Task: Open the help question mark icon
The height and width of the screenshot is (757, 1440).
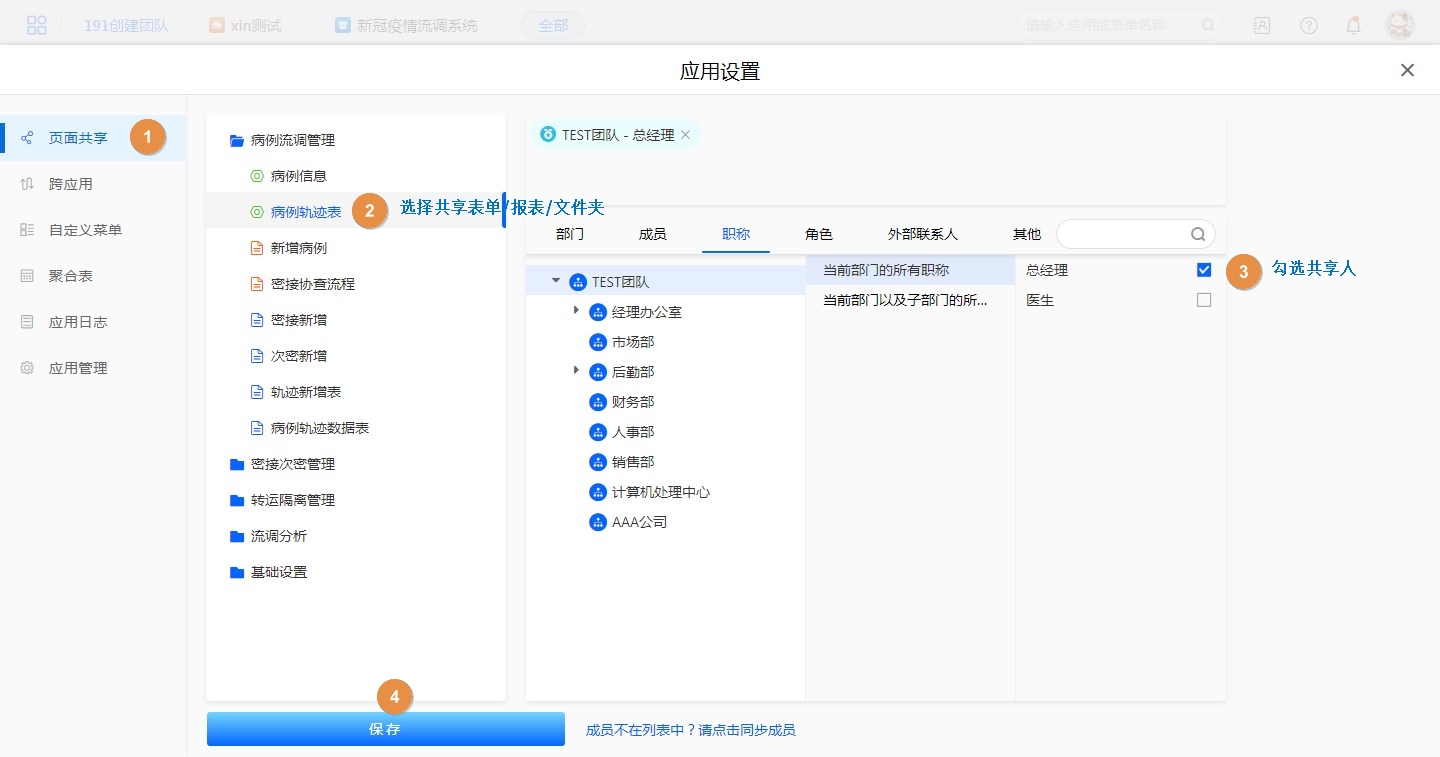Action: pos(1309,26)
